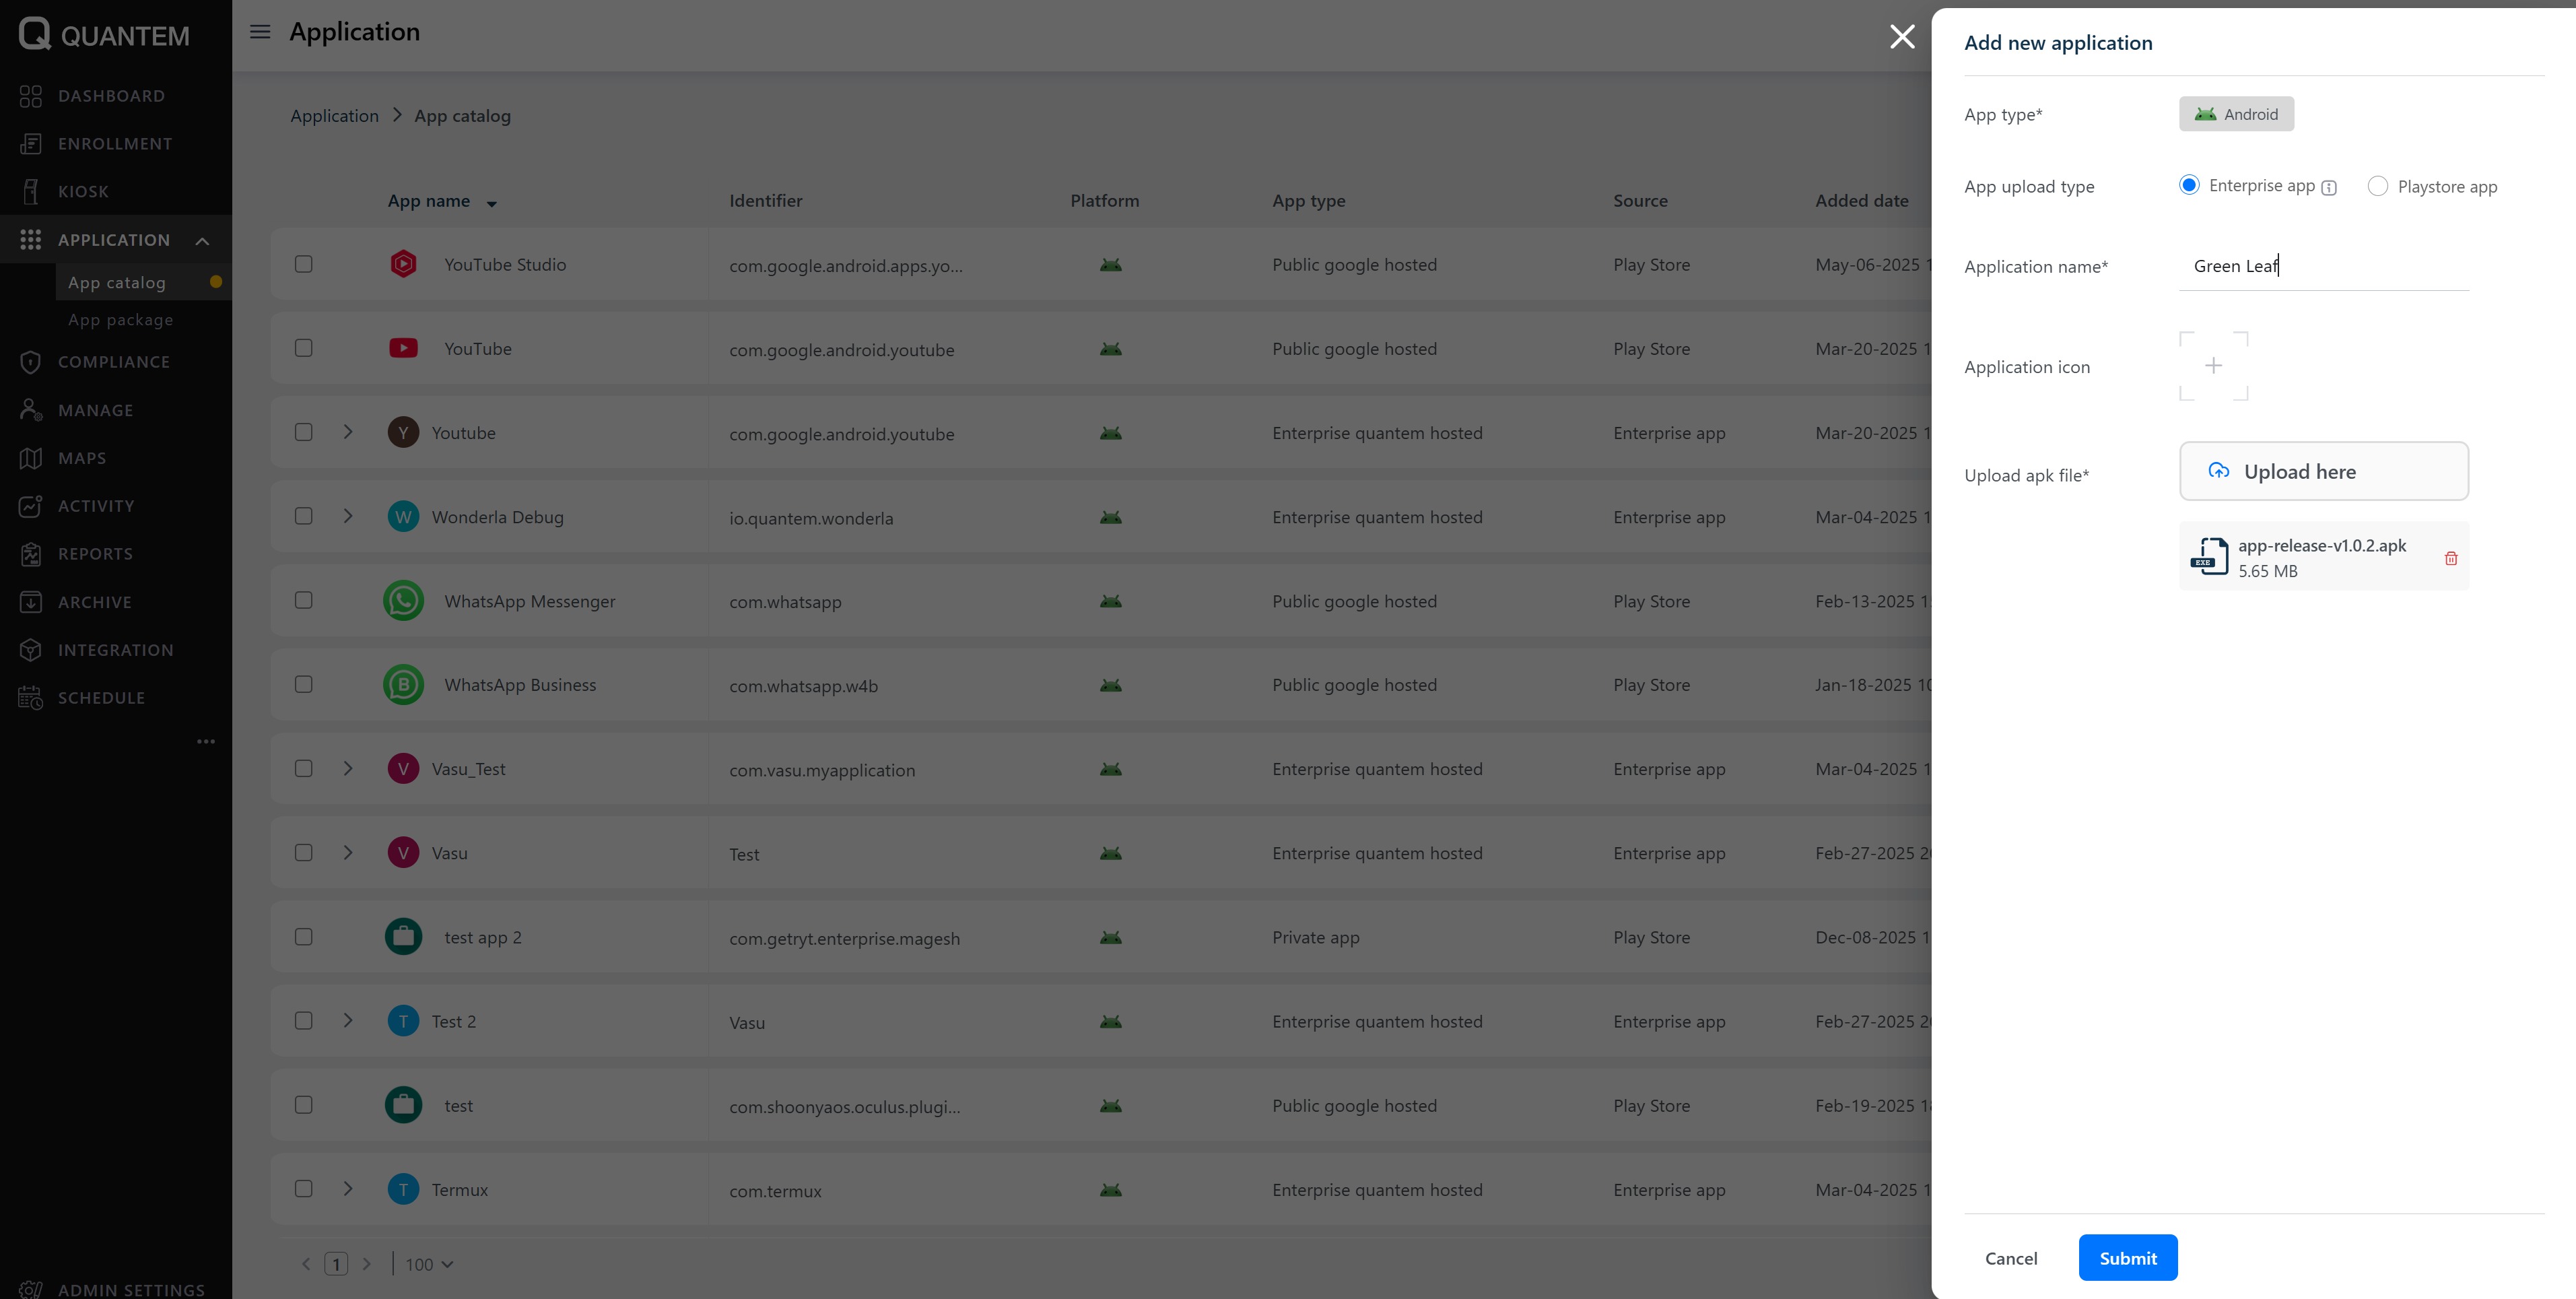Open the hamburger menu beside Application title
The width and height of the screenshot is (2576, 1299).
[x=260, y=32]
